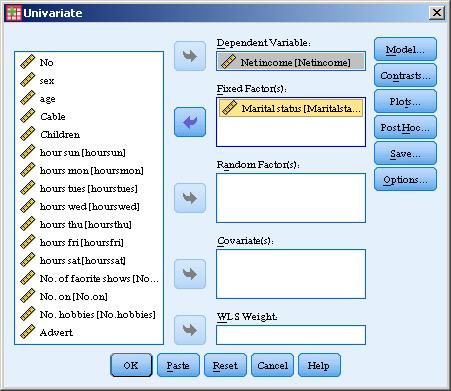The height and width of the screenshot is (391, 451).
Task: Select hour sun [hoursun] variable
Action: click(89, 152)
